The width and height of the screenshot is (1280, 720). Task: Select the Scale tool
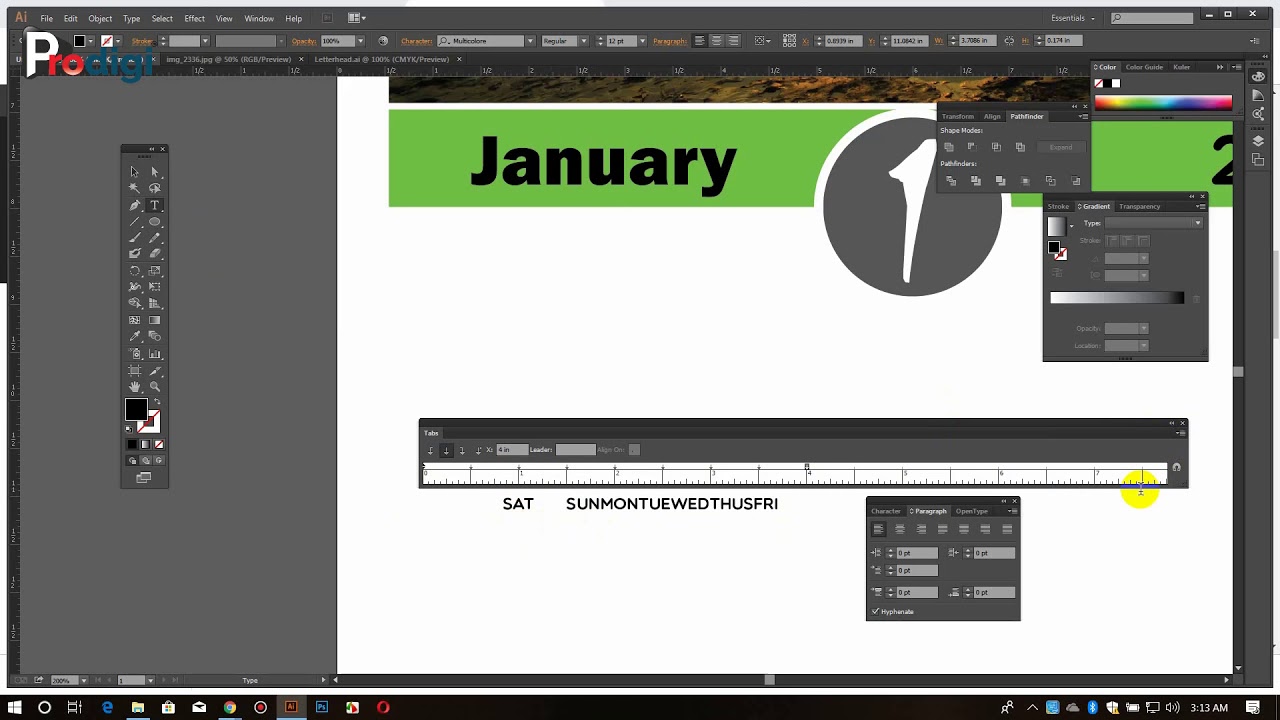[x=155, y=271]
